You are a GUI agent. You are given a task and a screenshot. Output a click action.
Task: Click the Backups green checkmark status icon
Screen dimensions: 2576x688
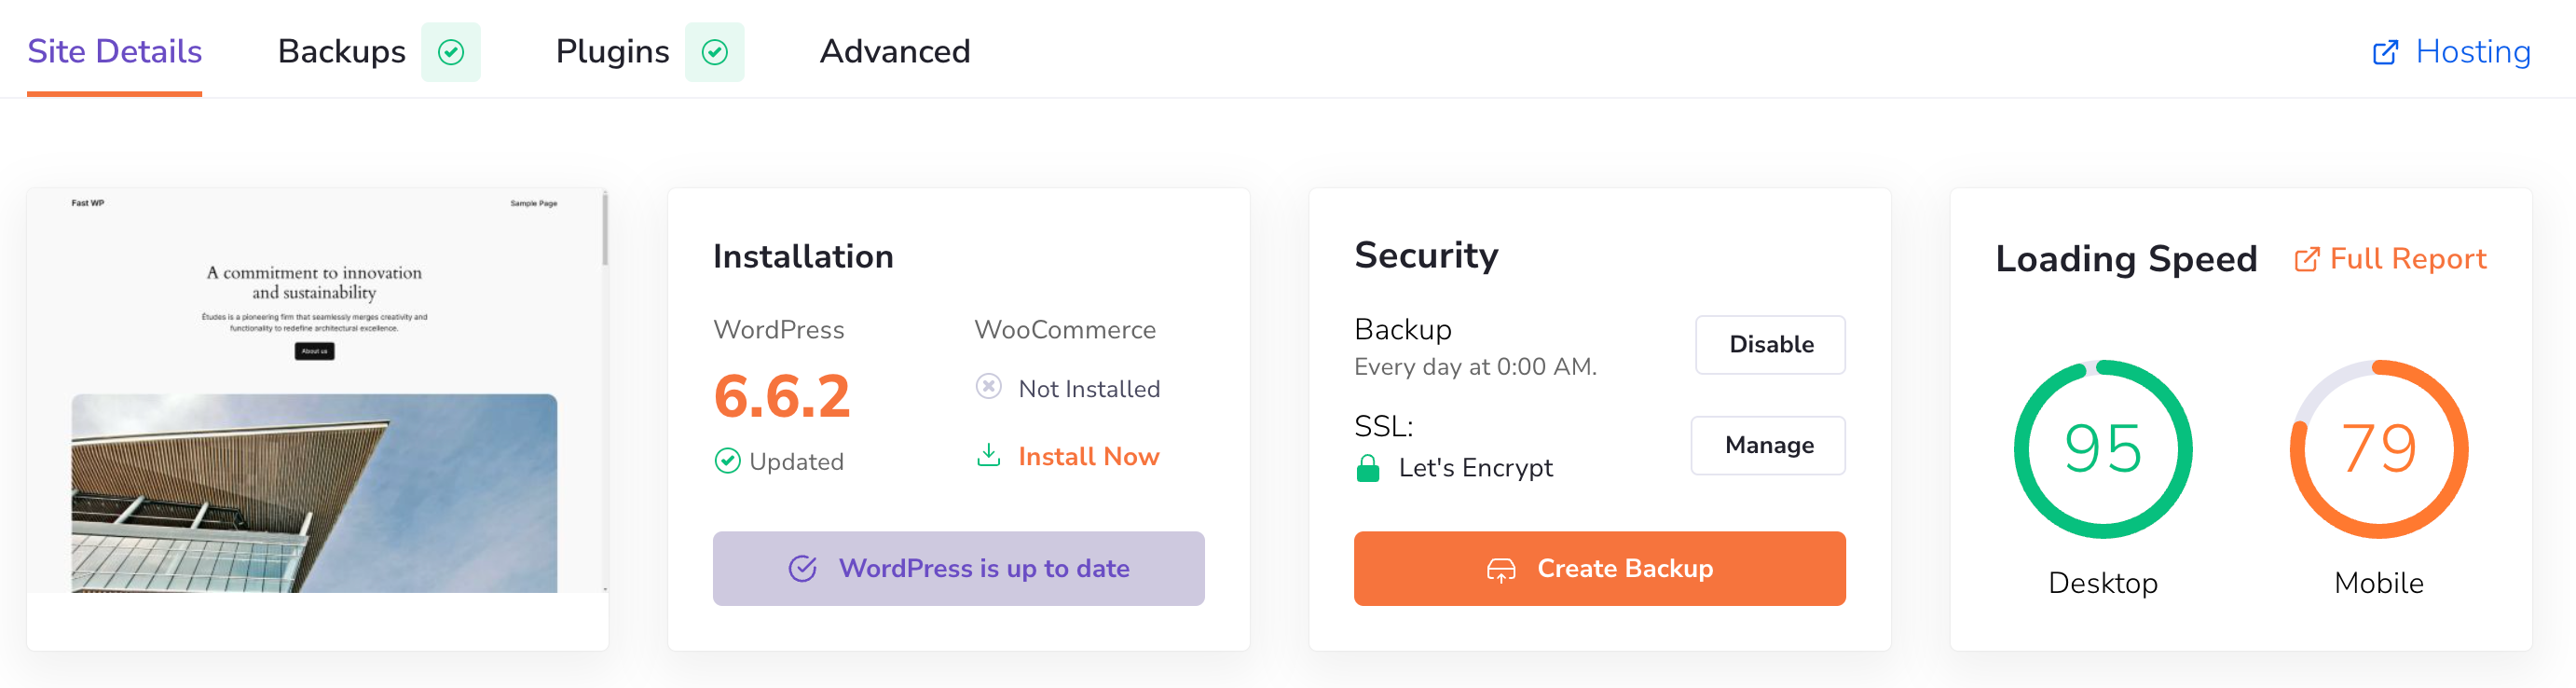(451, 52)
